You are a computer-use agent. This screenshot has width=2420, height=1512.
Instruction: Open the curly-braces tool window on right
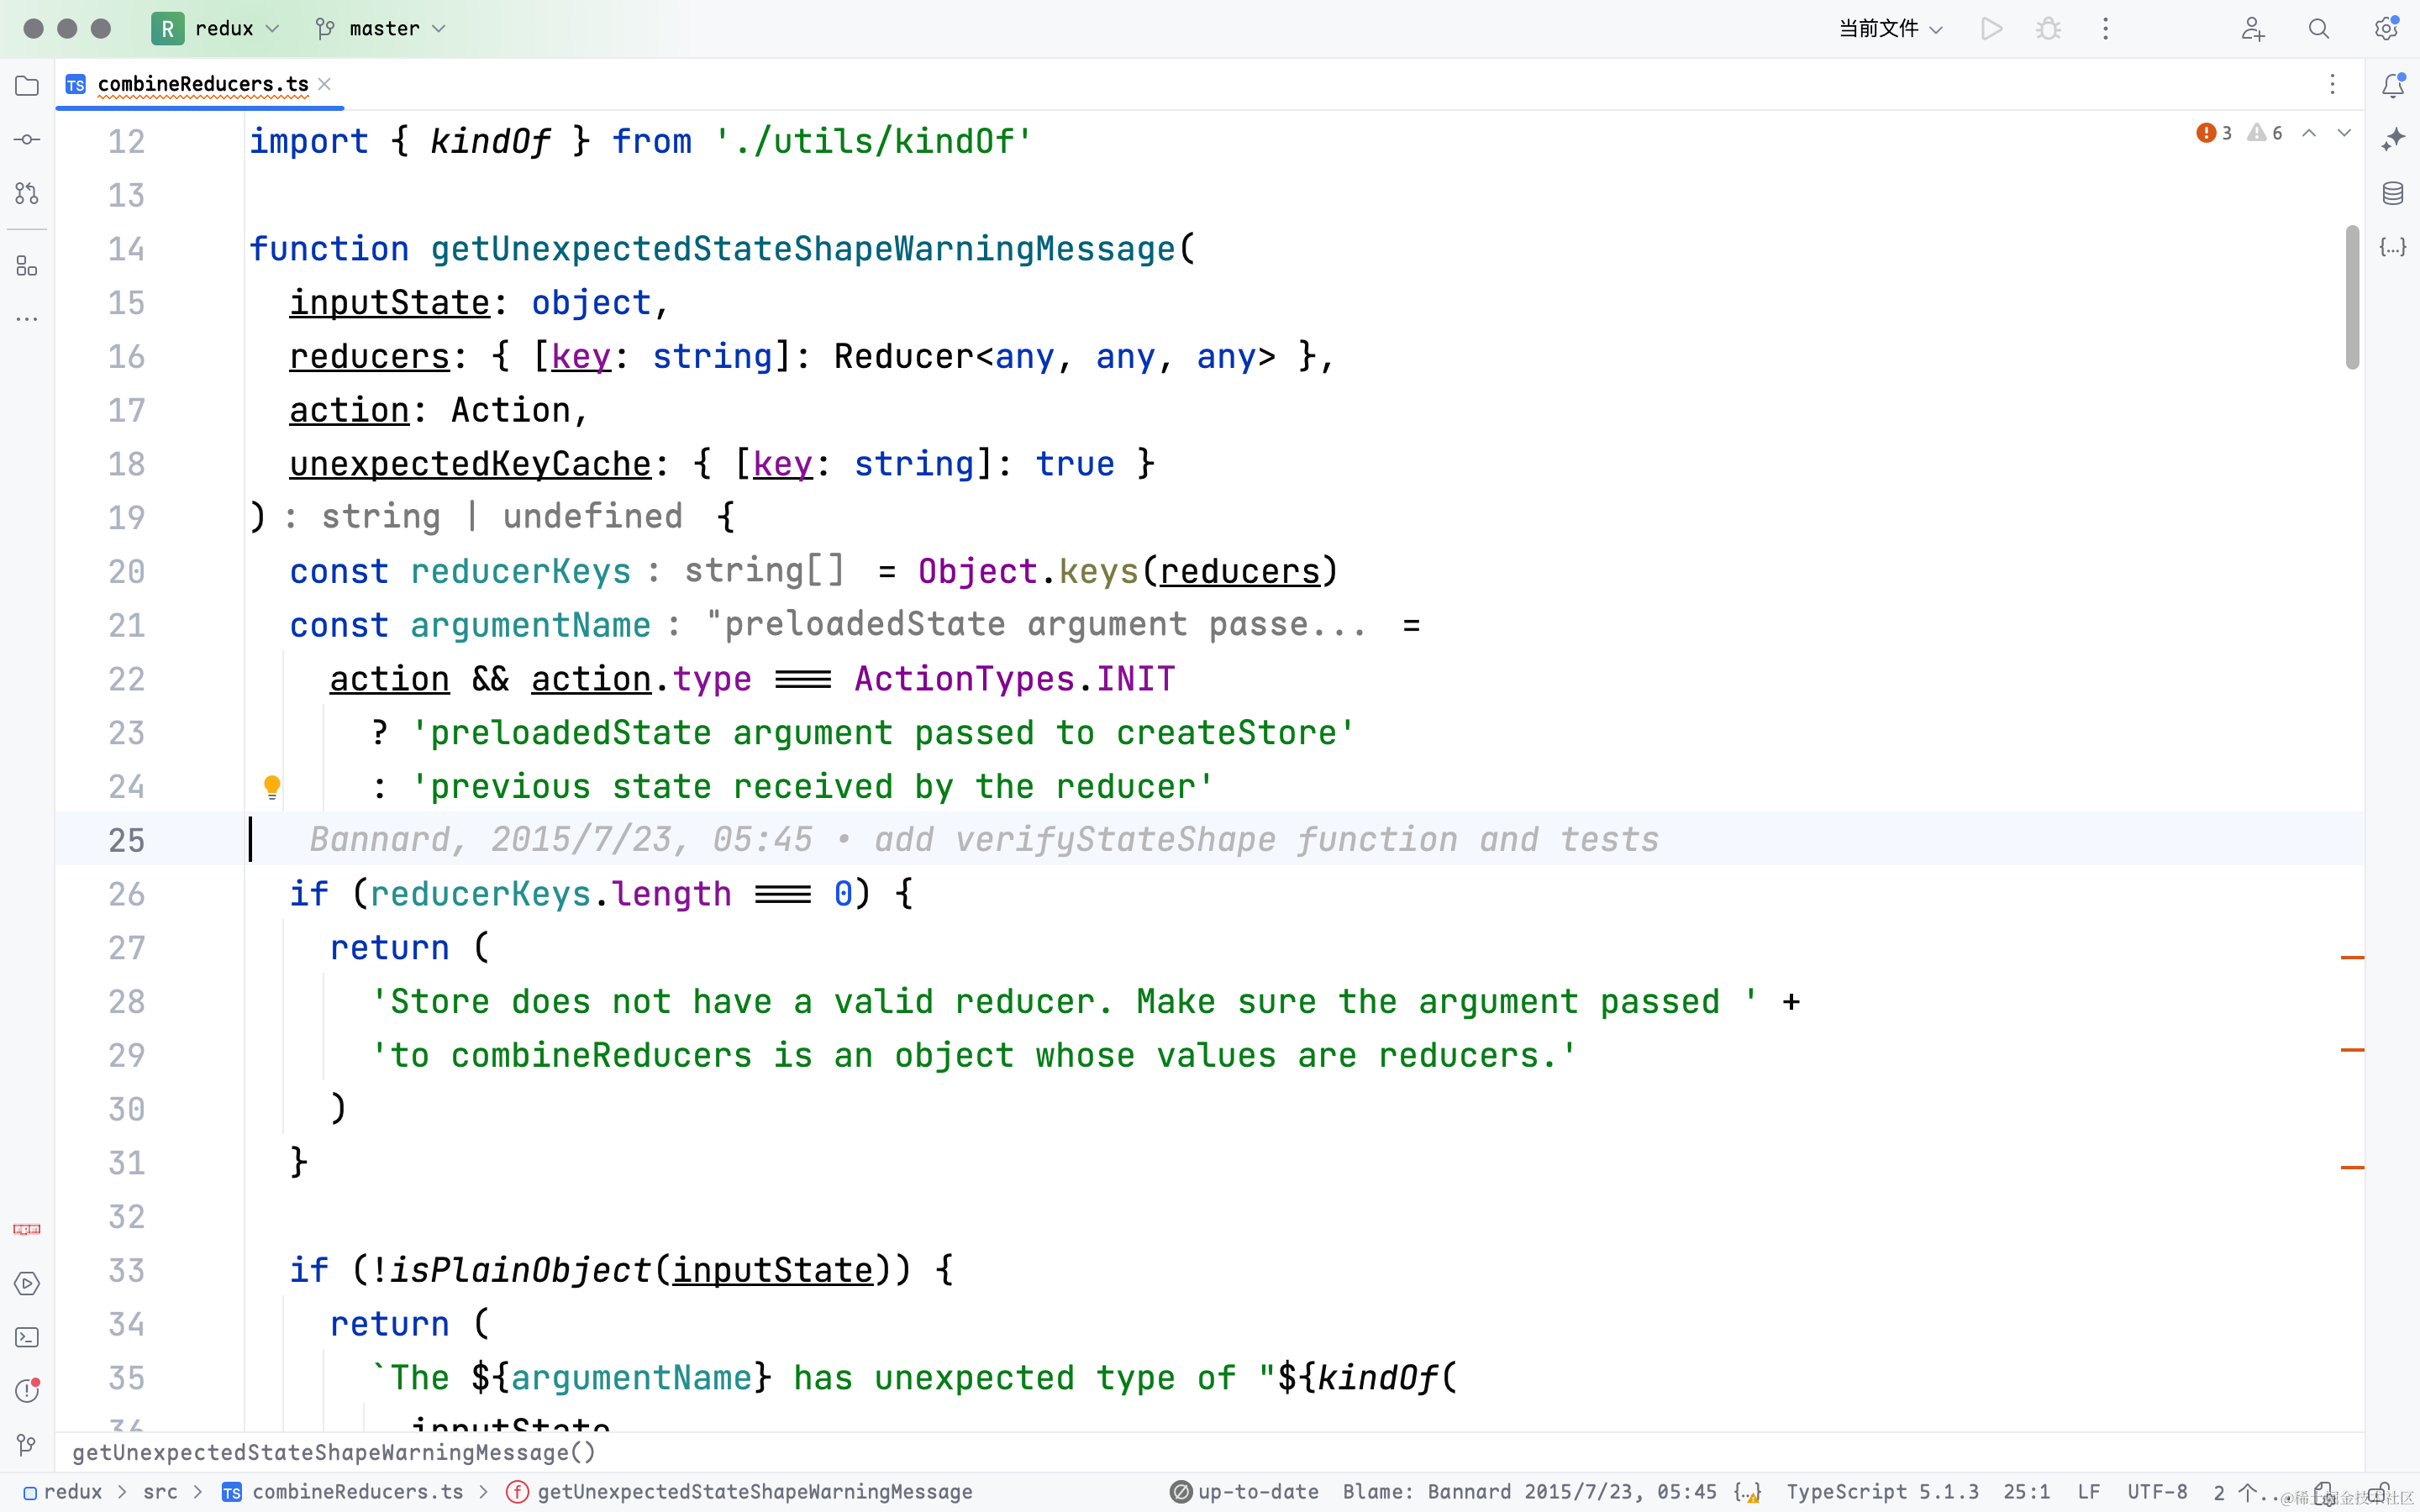(x=2393, y=247)
